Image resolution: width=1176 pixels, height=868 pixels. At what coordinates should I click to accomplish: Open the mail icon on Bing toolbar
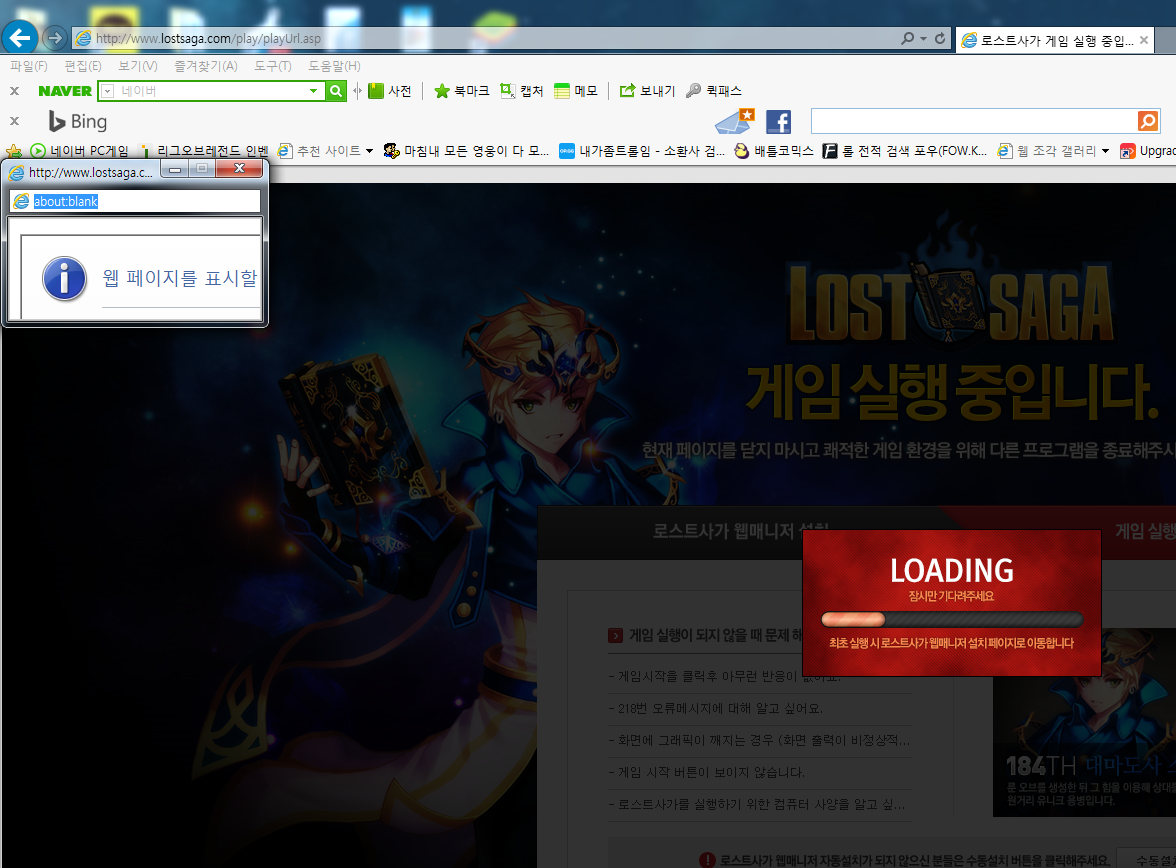click(x=735, y=120)
